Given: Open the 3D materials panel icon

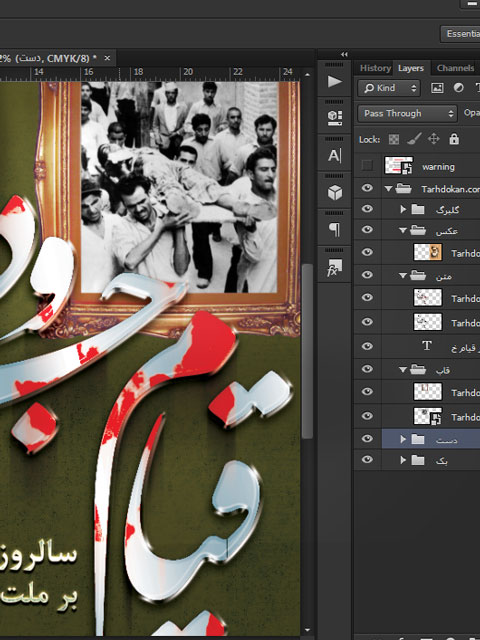Looking at the screenshot, I should [334, 118].
